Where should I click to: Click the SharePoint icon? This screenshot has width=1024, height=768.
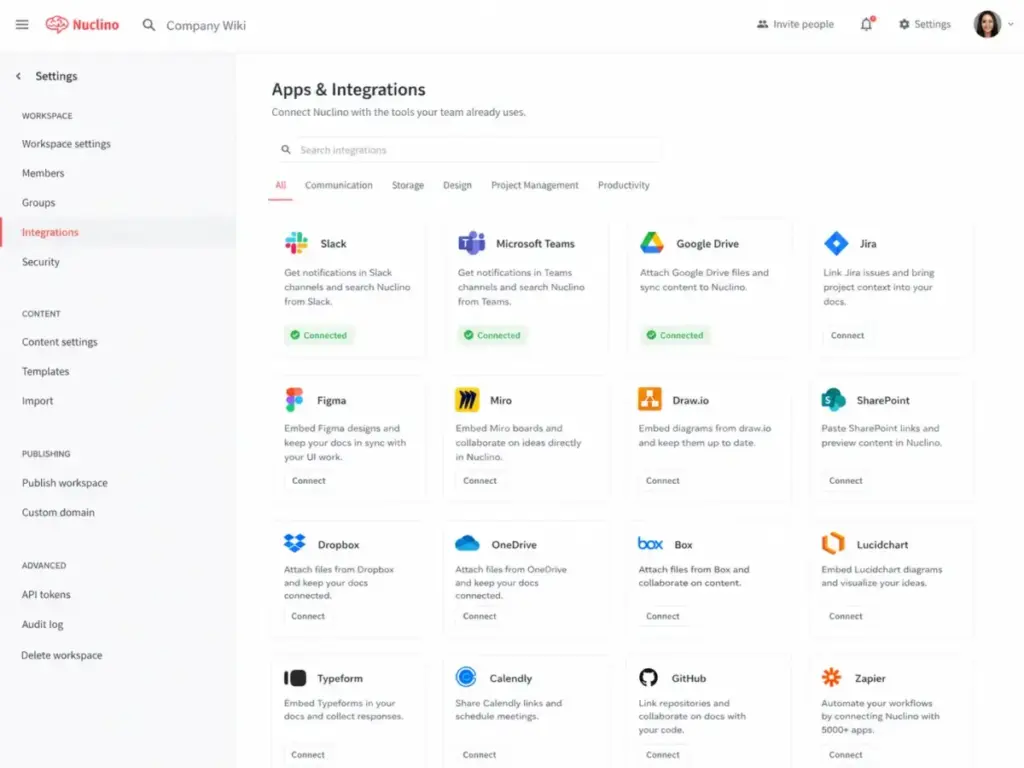coord(833,400)
